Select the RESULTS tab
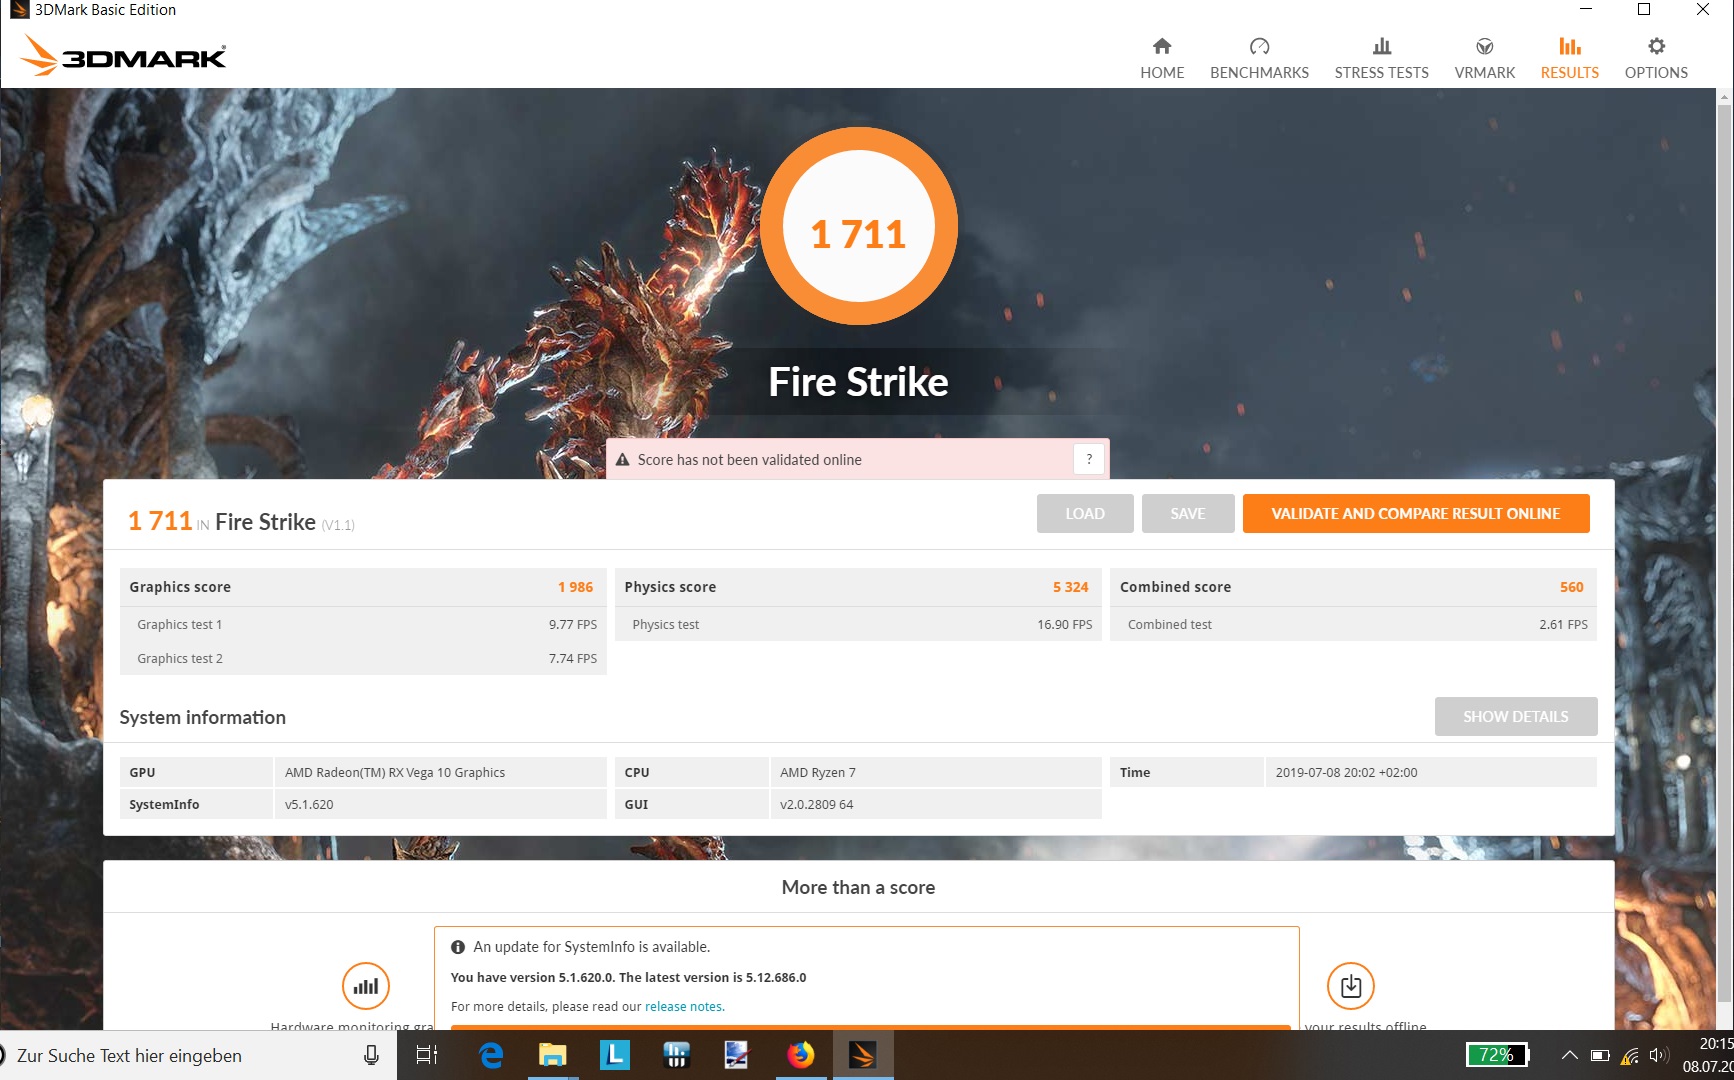 [1569, 58]
